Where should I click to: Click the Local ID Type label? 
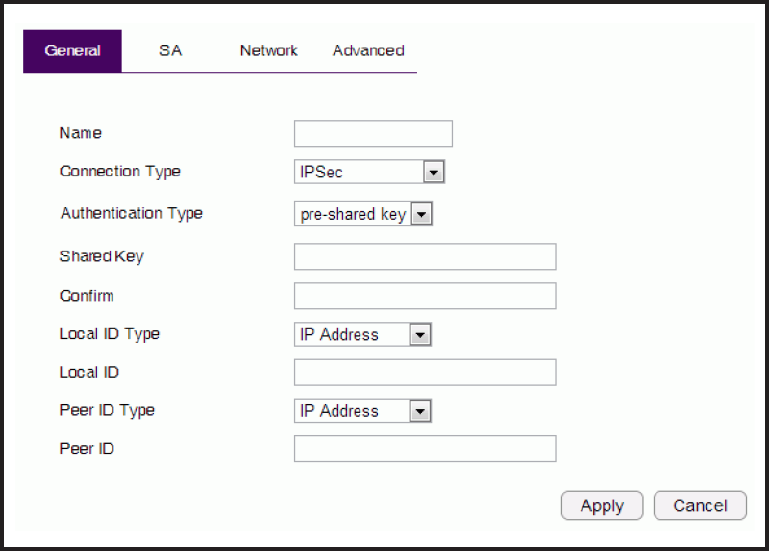click(109, 334)
